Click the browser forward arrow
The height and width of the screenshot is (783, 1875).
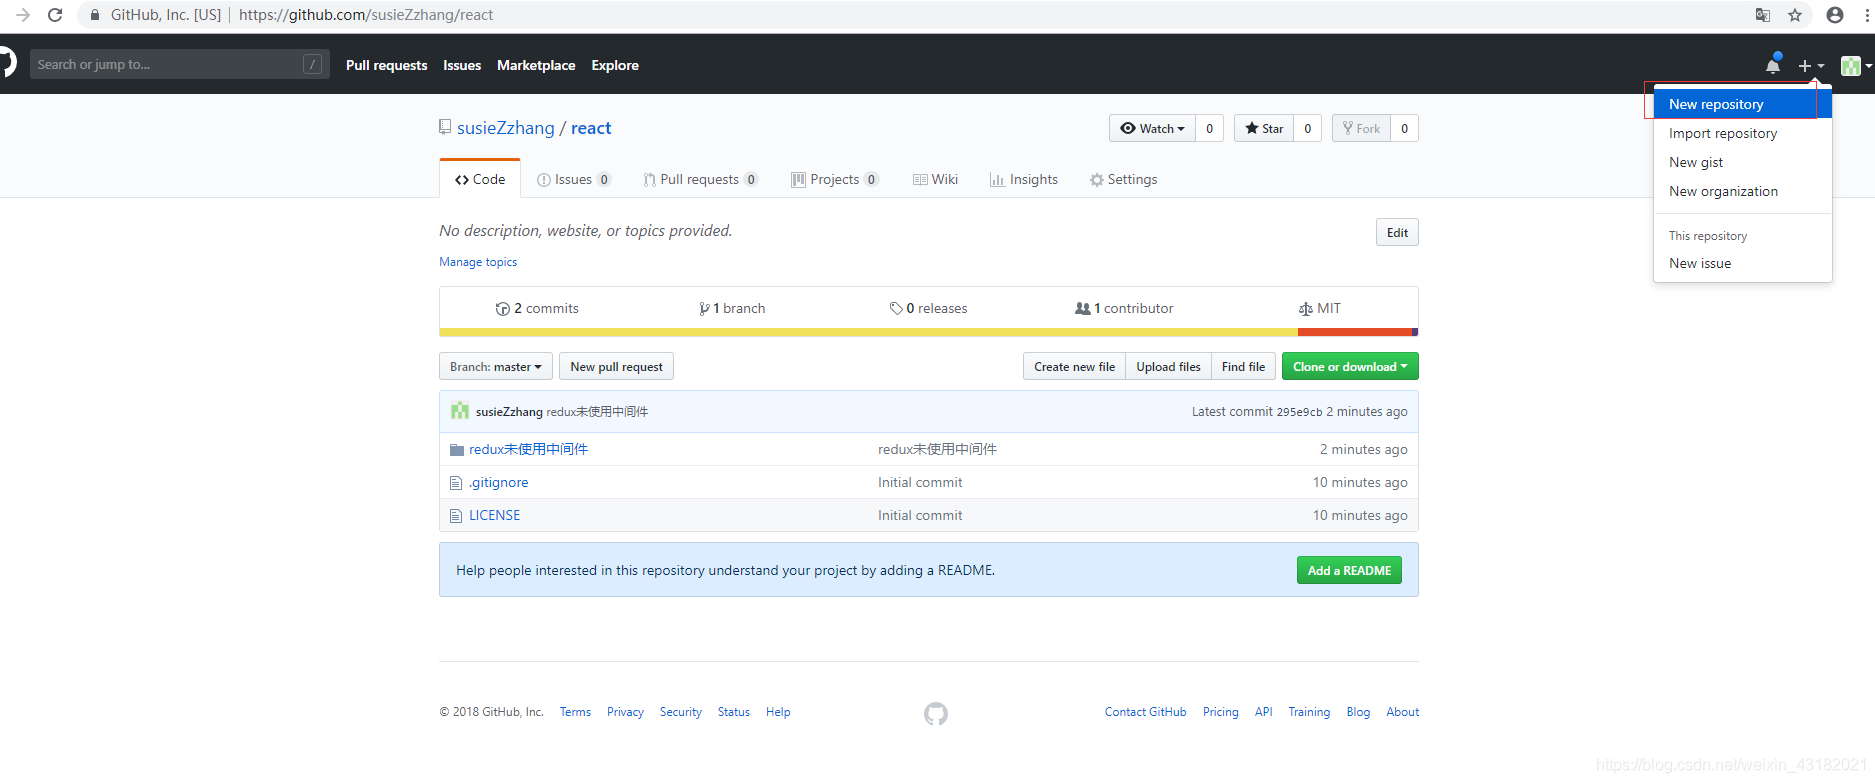pyautogui.click(x=23, y=15)
